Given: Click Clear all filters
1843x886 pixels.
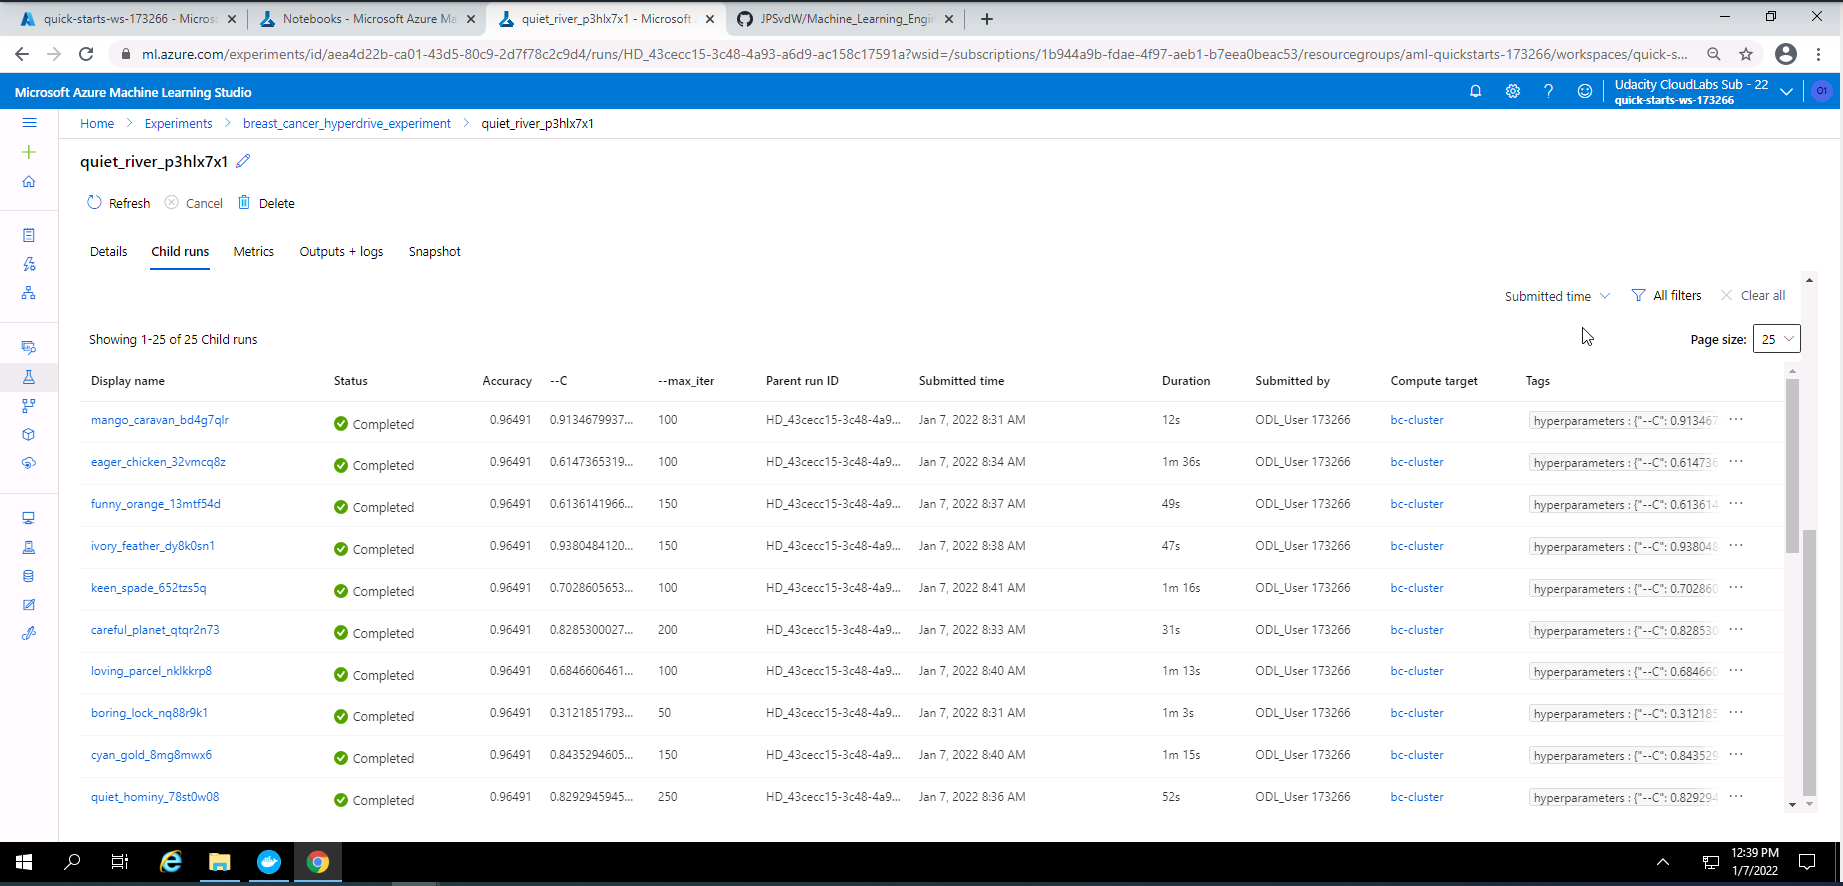Looking at the screenshot, I should 1752,296.
